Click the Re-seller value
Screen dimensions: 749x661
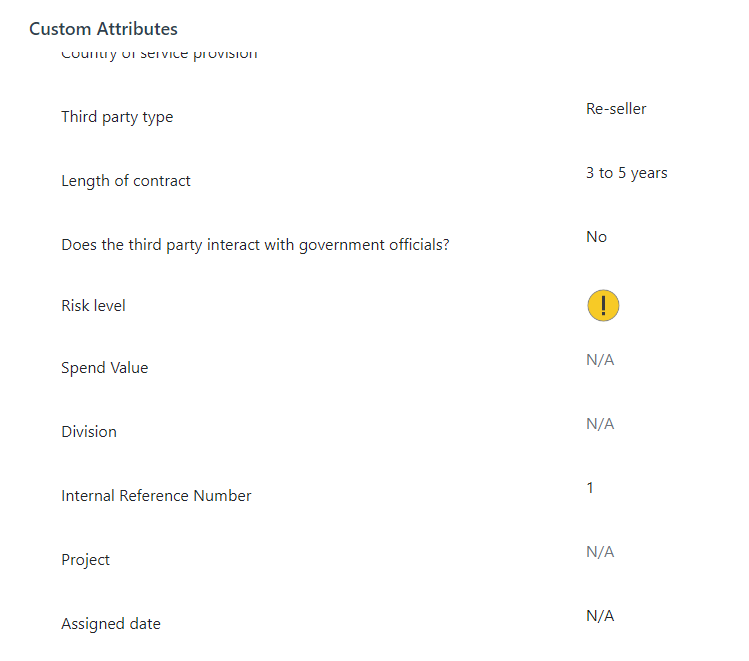tap(616, 109)
